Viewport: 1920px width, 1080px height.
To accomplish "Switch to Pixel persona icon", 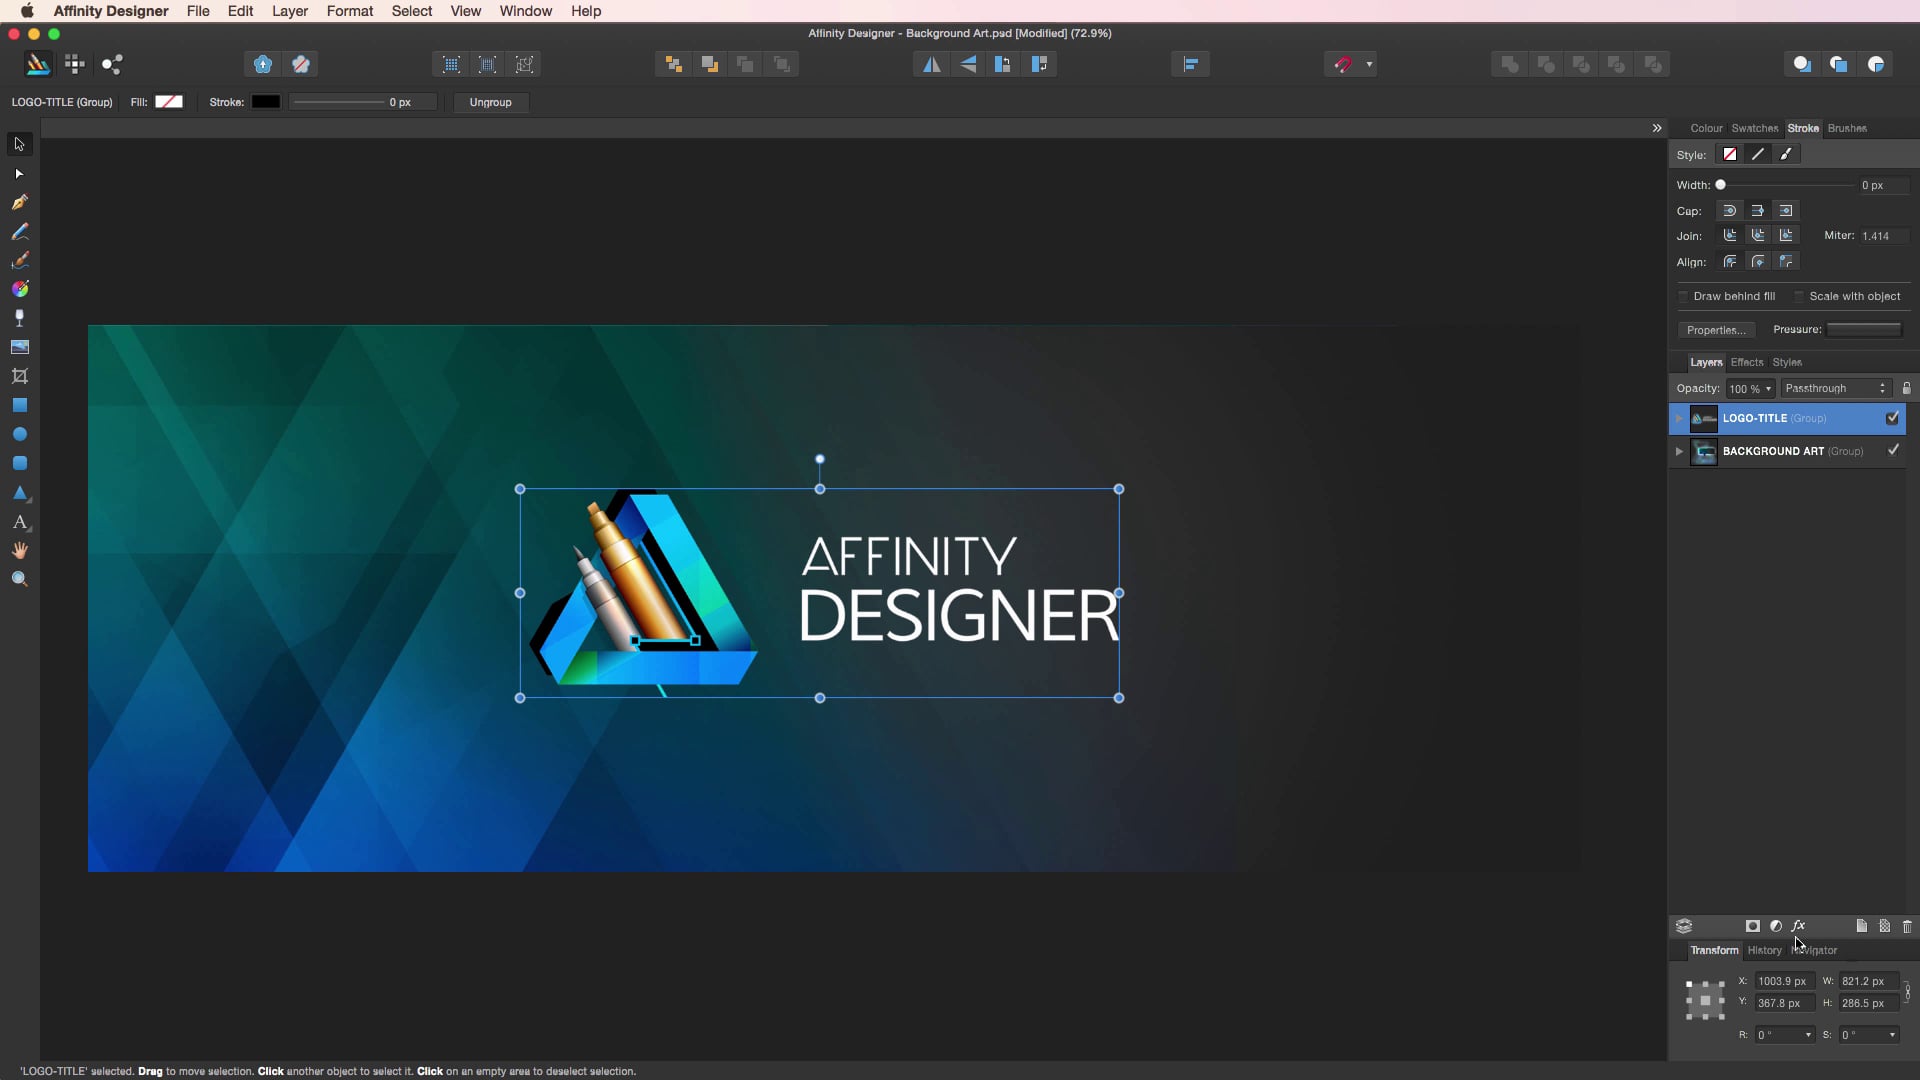I will pyautogui.click(x=75, y=65).
